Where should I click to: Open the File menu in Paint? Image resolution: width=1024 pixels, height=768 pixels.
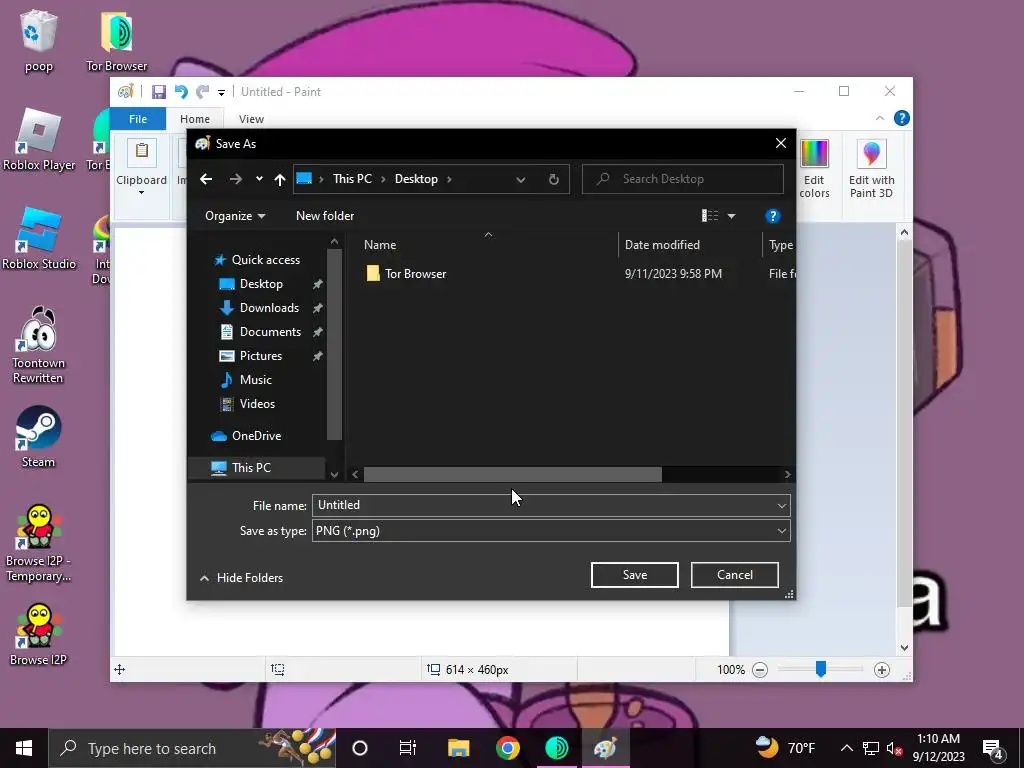point(138,119)
